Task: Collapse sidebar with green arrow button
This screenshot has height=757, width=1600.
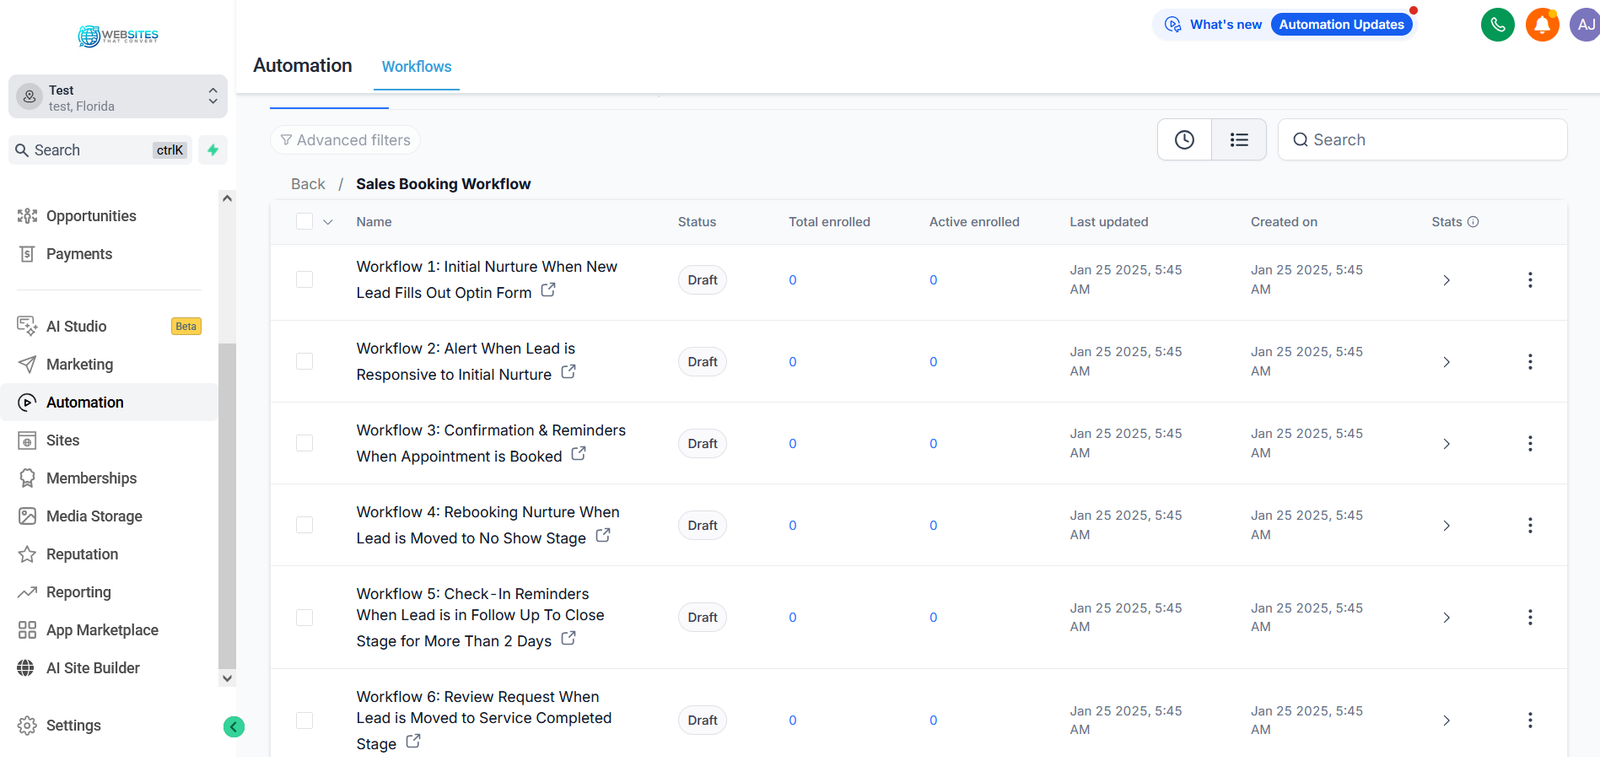Action: [234, 727]
